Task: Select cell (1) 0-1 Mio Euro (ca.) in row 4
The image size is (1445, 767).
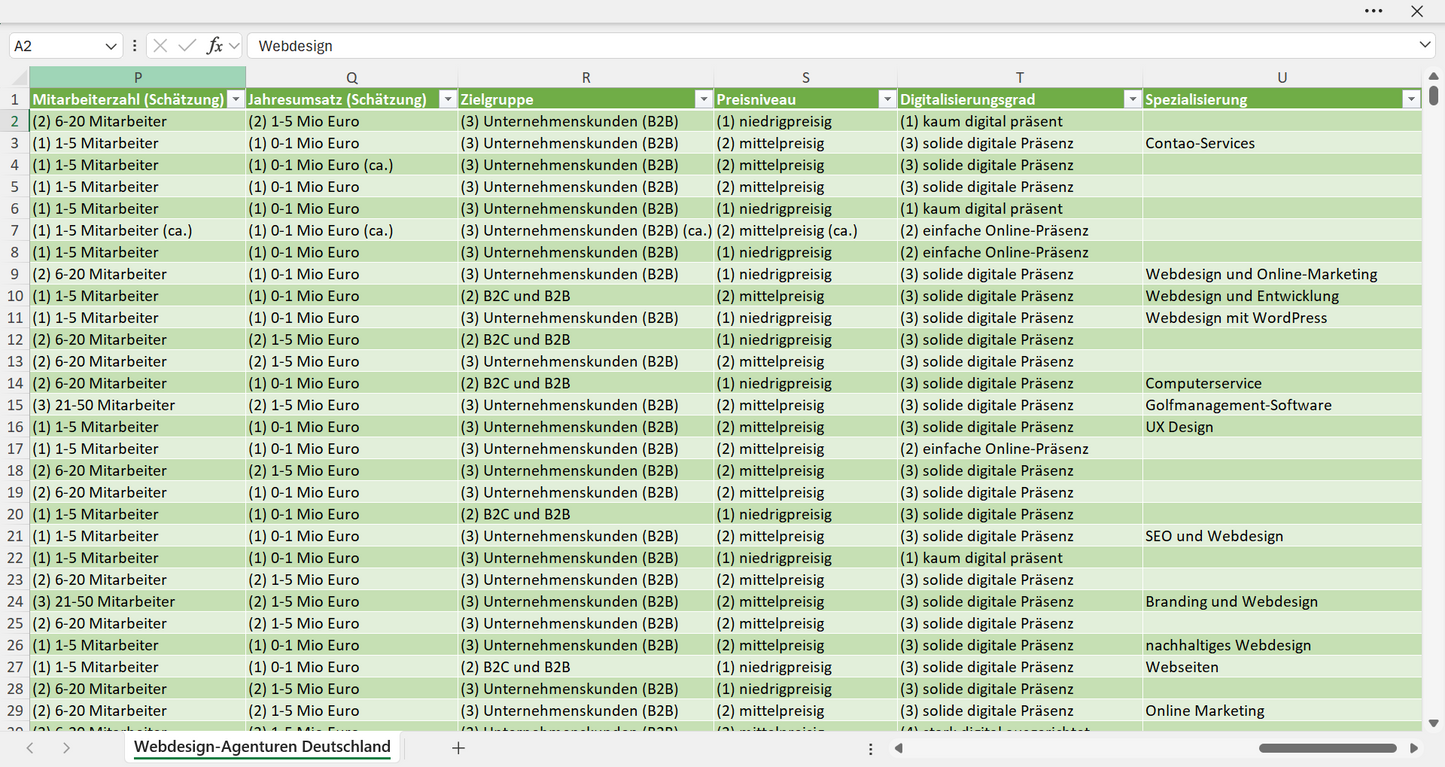Action: pos(352,165)
